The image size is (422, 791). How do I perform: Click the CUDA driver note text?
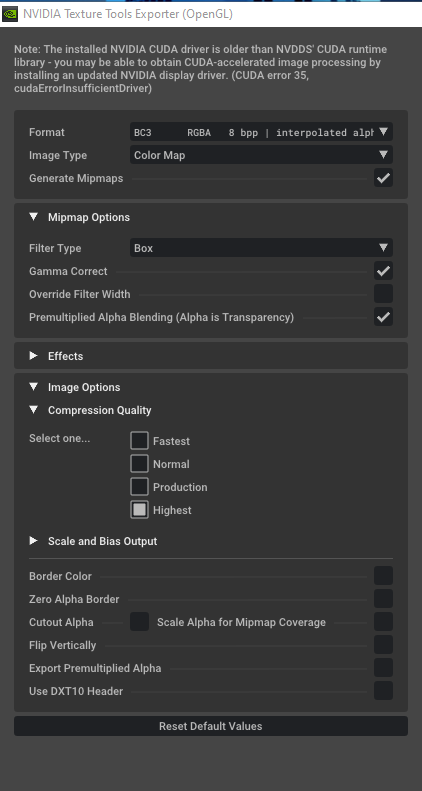point(201,69)
